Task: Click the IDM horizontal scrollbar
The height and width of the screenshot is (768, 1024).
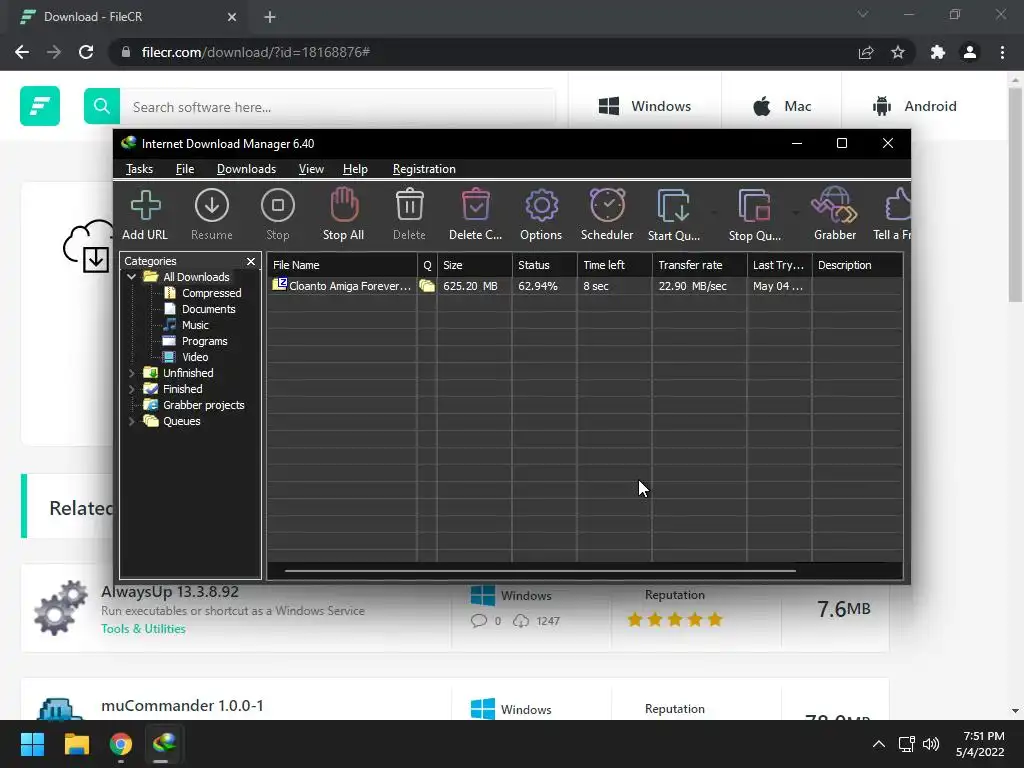Action: pos(540,571)
